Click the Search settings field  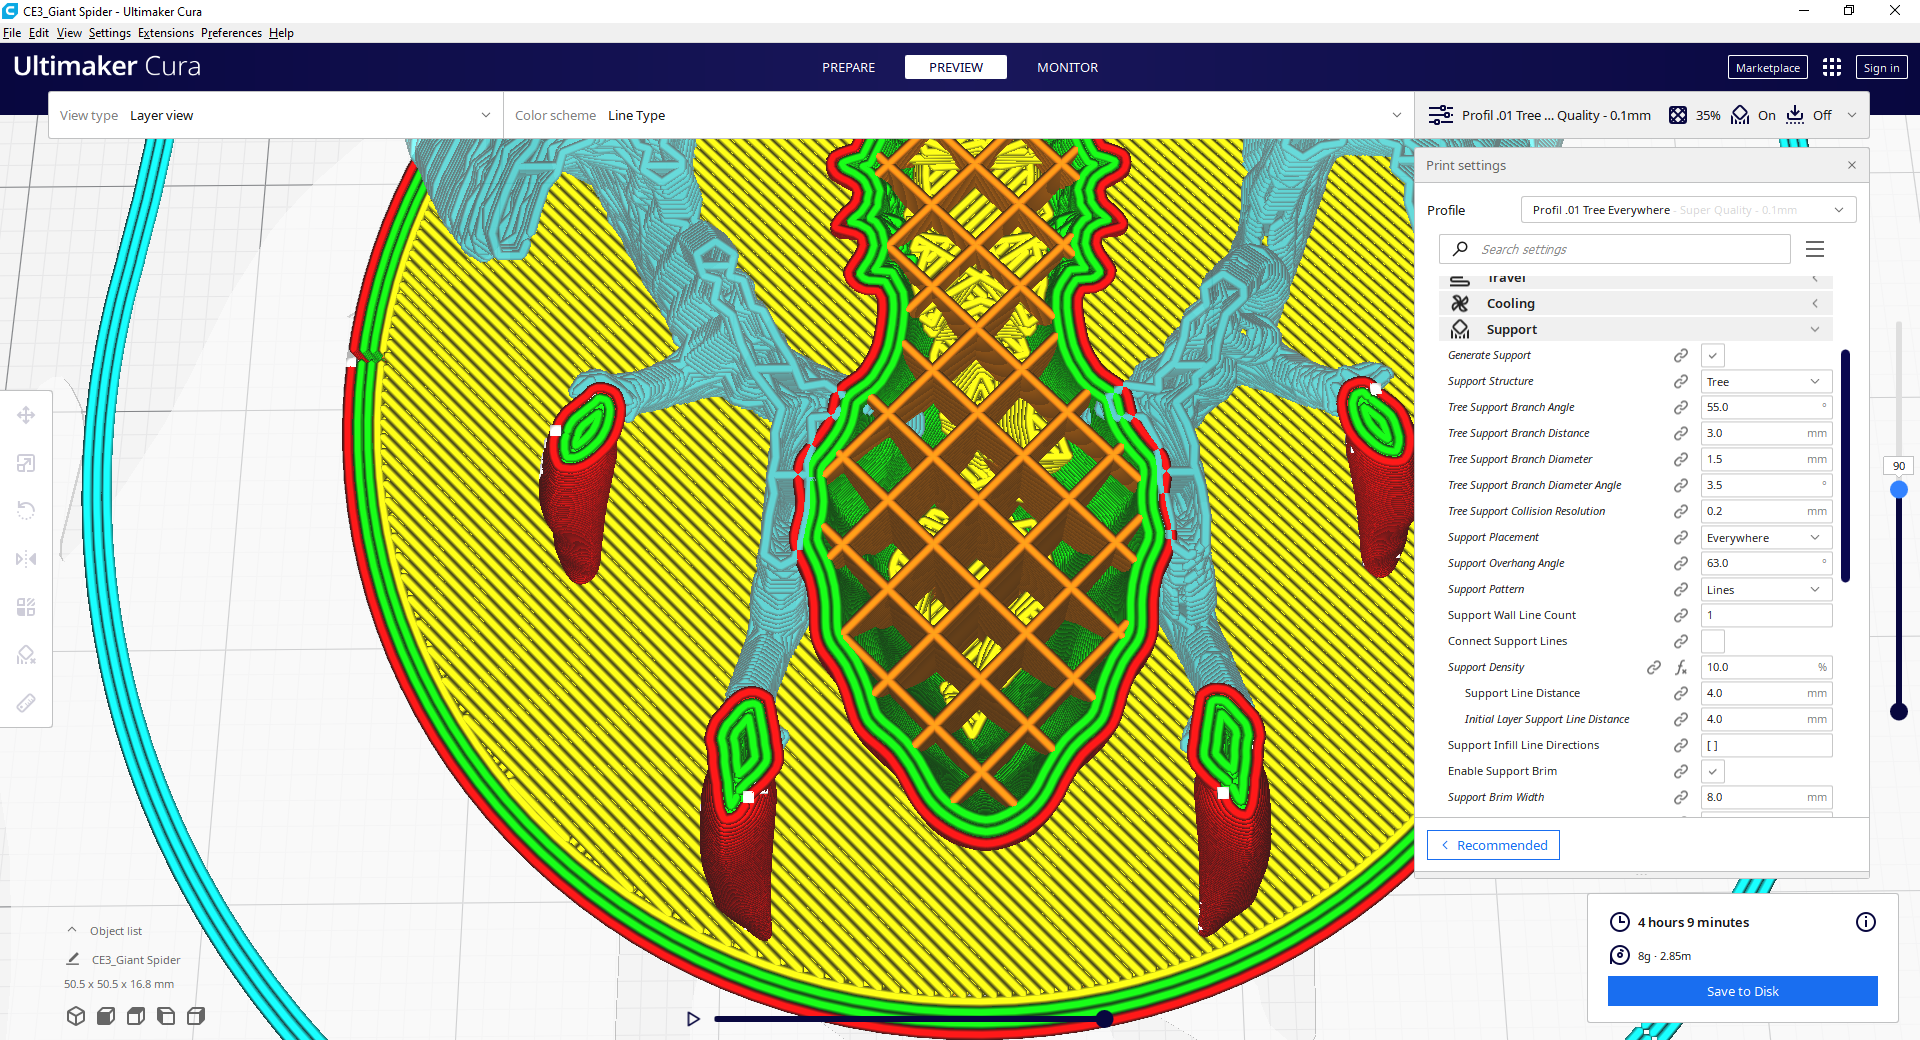pos(1615,249)
